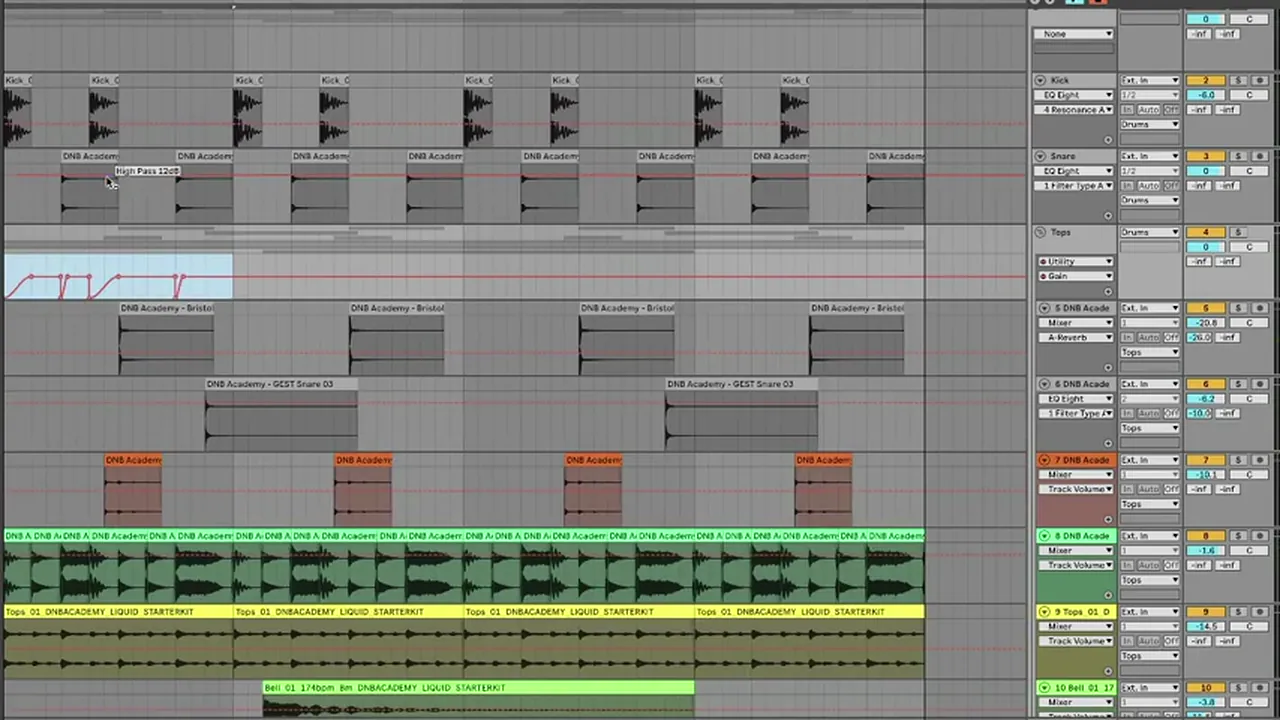
Task: Open the None dropdown in the uppermost track header
Action: [1073, 34]
